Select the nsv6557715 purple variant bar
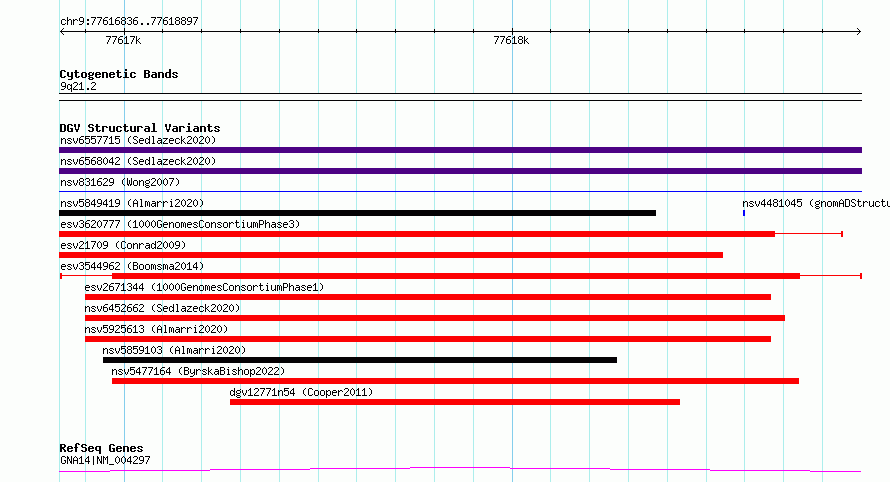This screenshot has width=890, height=482. click(460, 150)
